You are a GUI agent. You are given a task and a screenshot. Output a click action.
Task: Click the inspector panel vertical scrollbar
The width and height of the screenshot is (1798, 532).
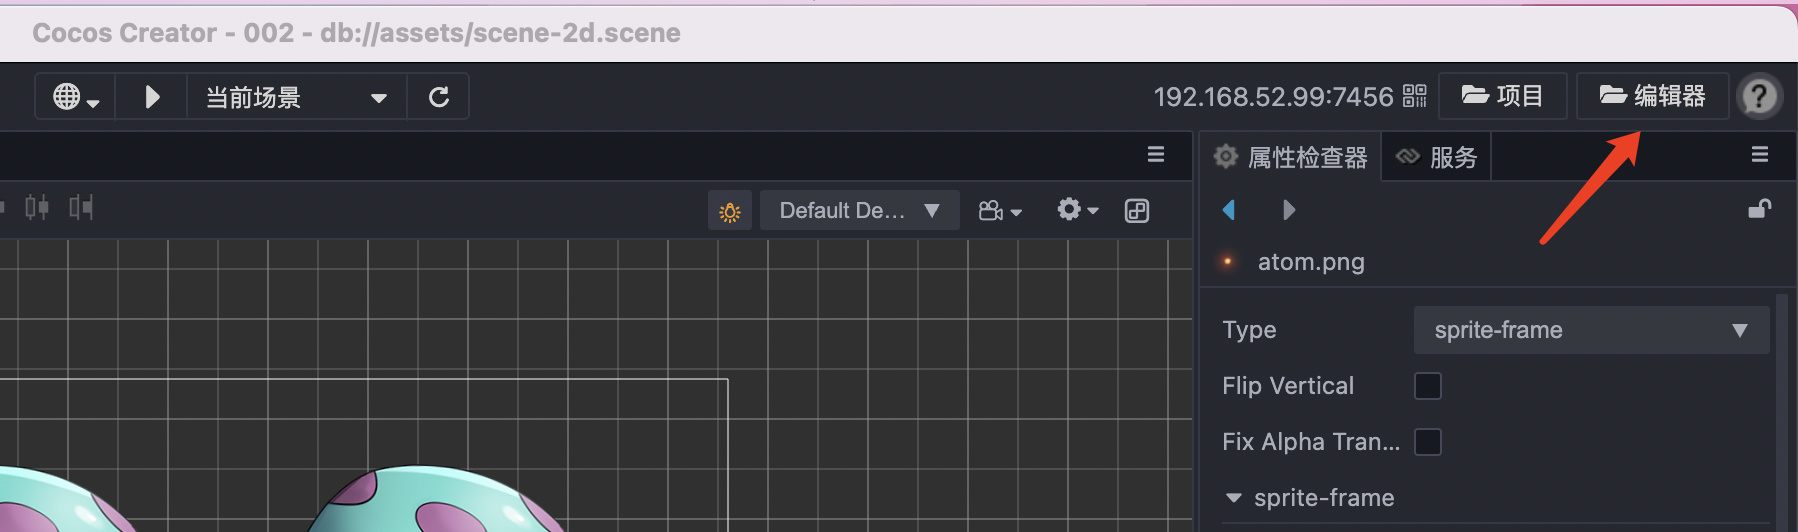(x=1781, y=412)
